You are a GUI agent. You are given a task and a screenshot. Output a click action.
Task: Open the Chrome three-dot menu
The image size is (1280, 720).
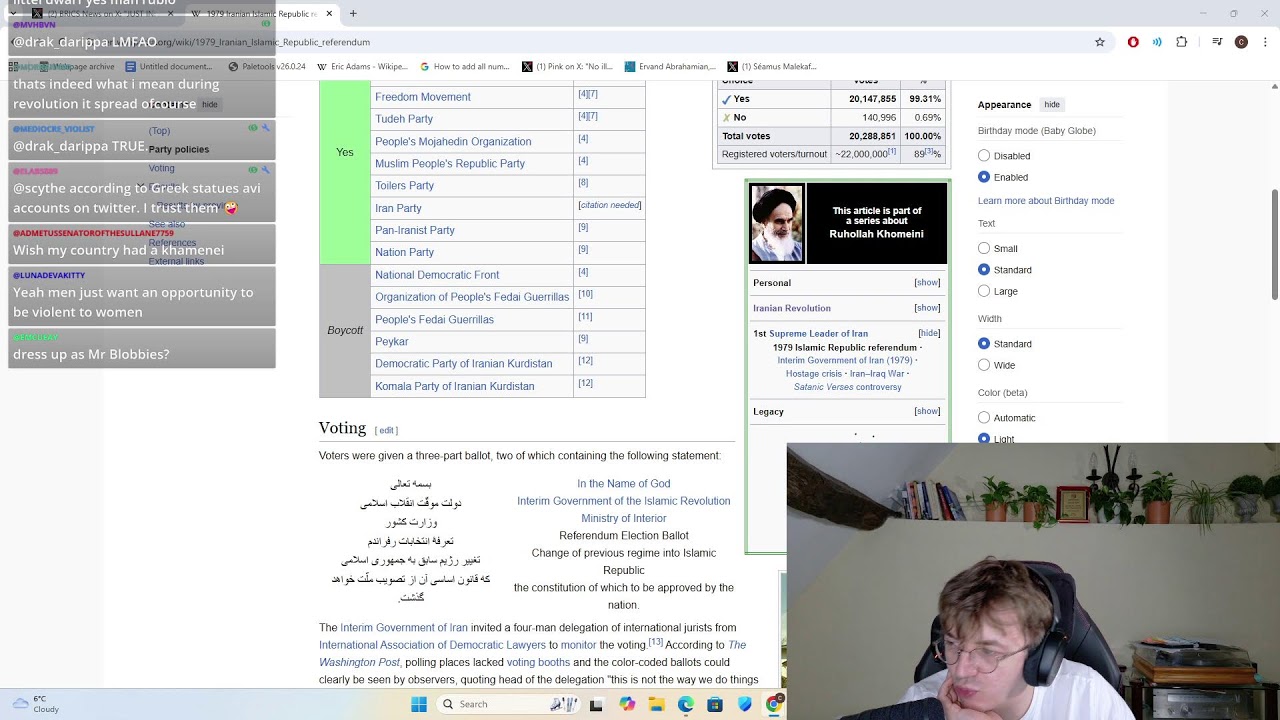[1265, 42]
